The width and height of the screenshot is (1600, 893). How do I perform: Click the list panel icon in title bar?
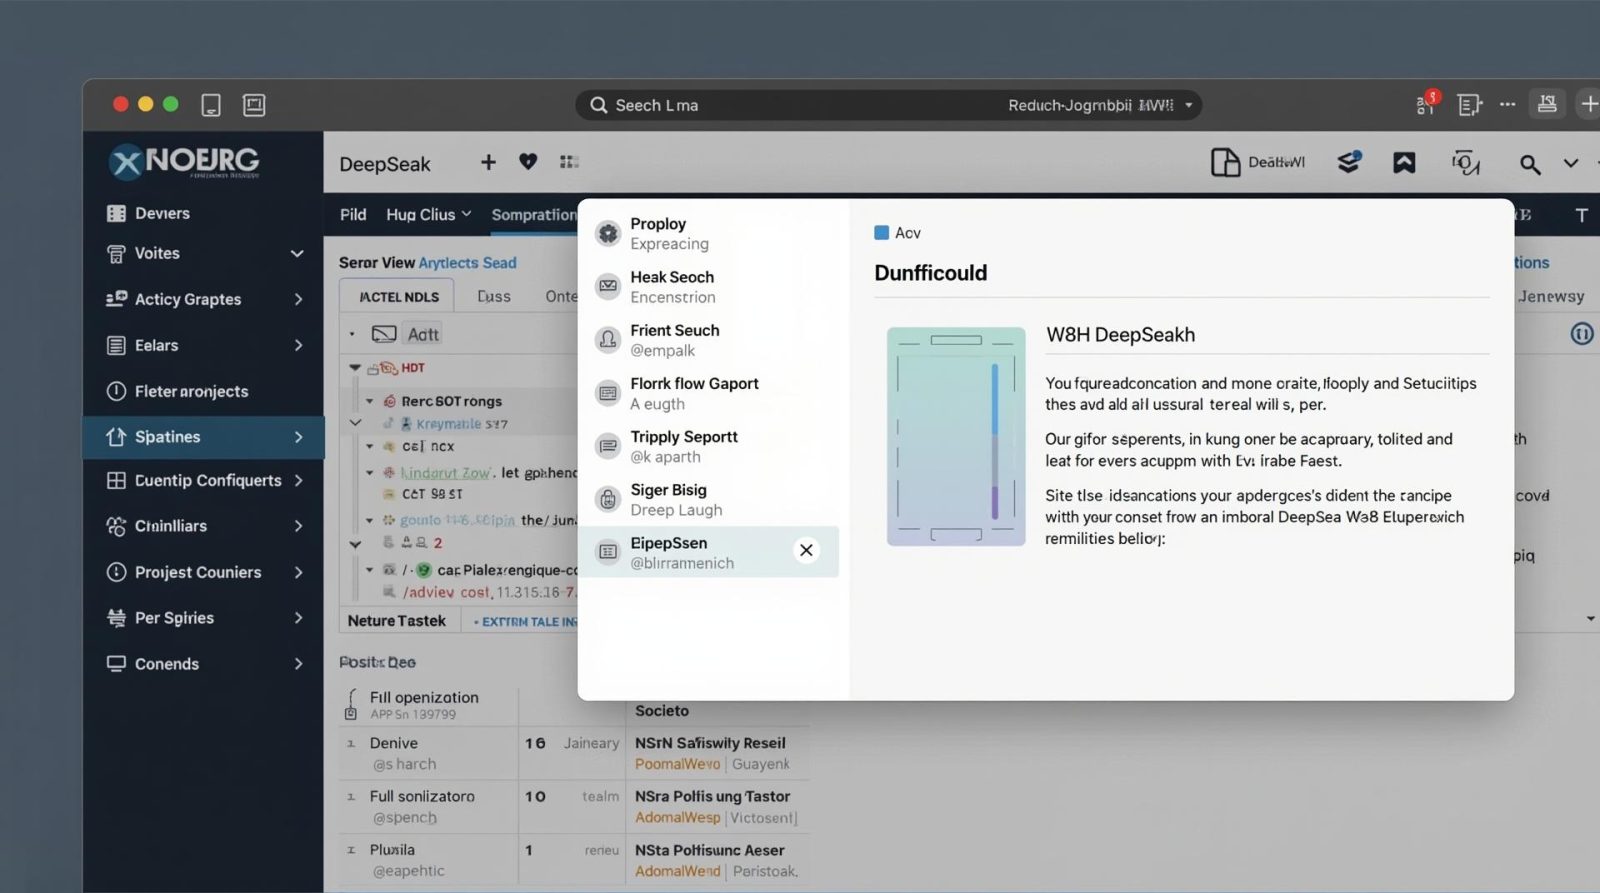1469,105
